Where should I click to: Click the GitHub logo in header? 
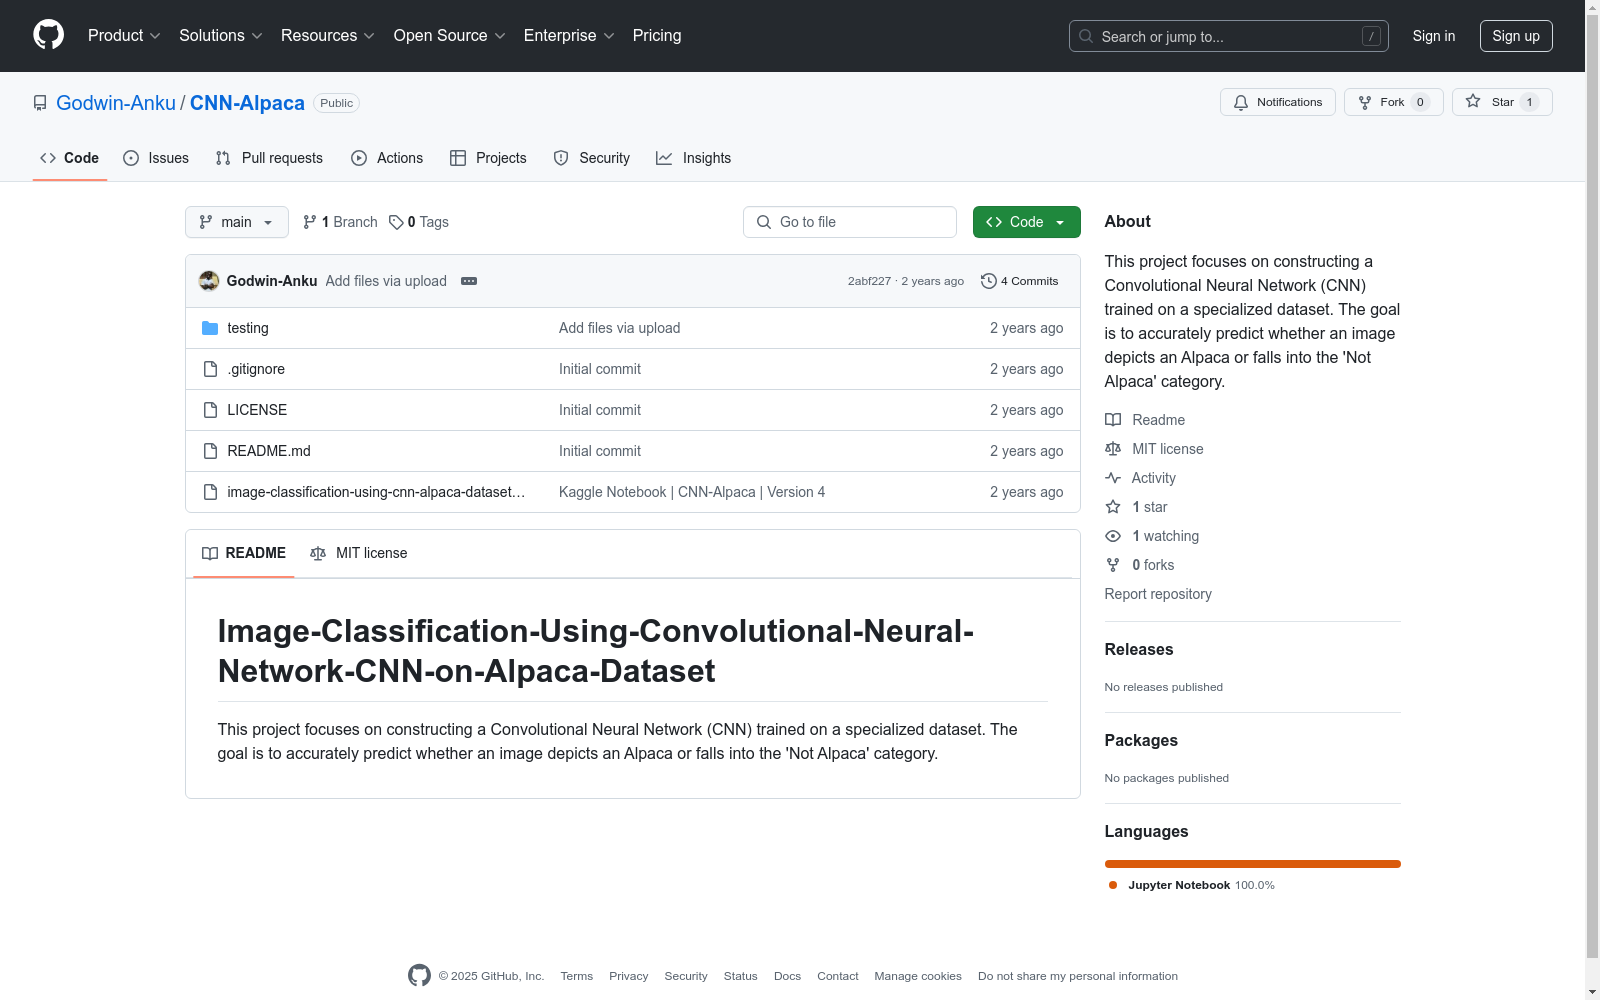click(48, 35)
